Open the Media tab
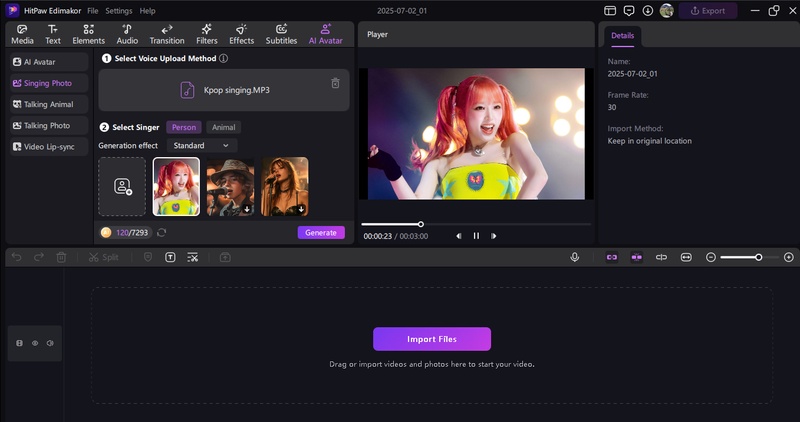800x422 pixels. coord(22,34)
